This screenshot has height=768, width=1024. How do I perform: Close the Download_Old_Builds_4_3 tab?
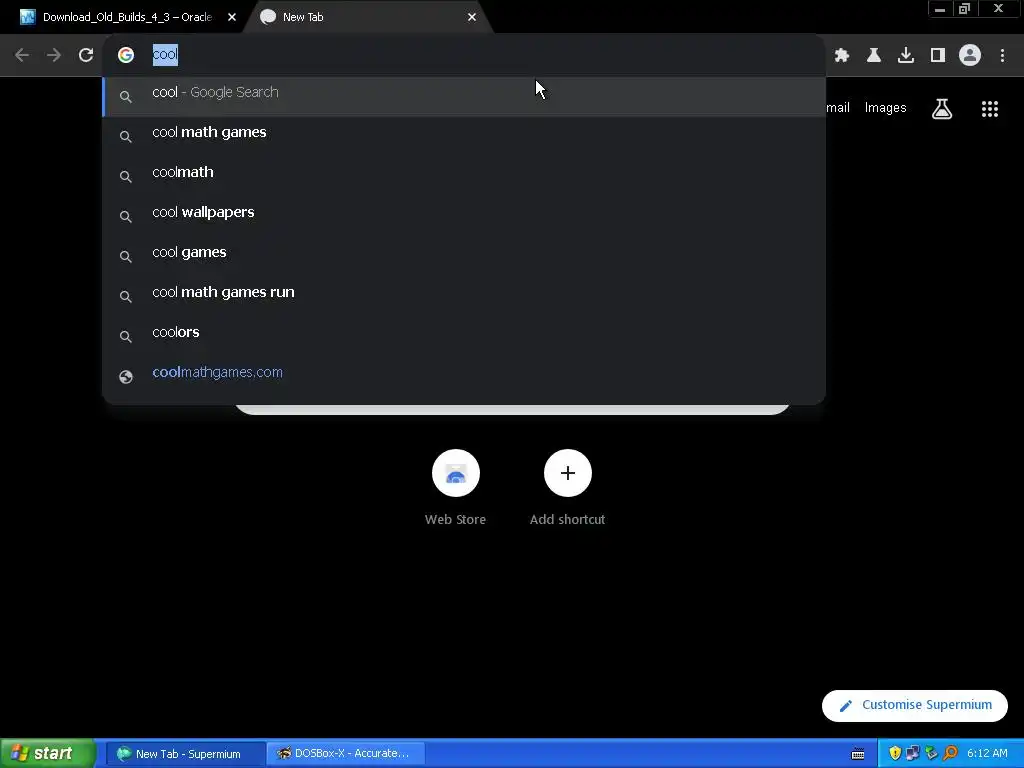232,17
